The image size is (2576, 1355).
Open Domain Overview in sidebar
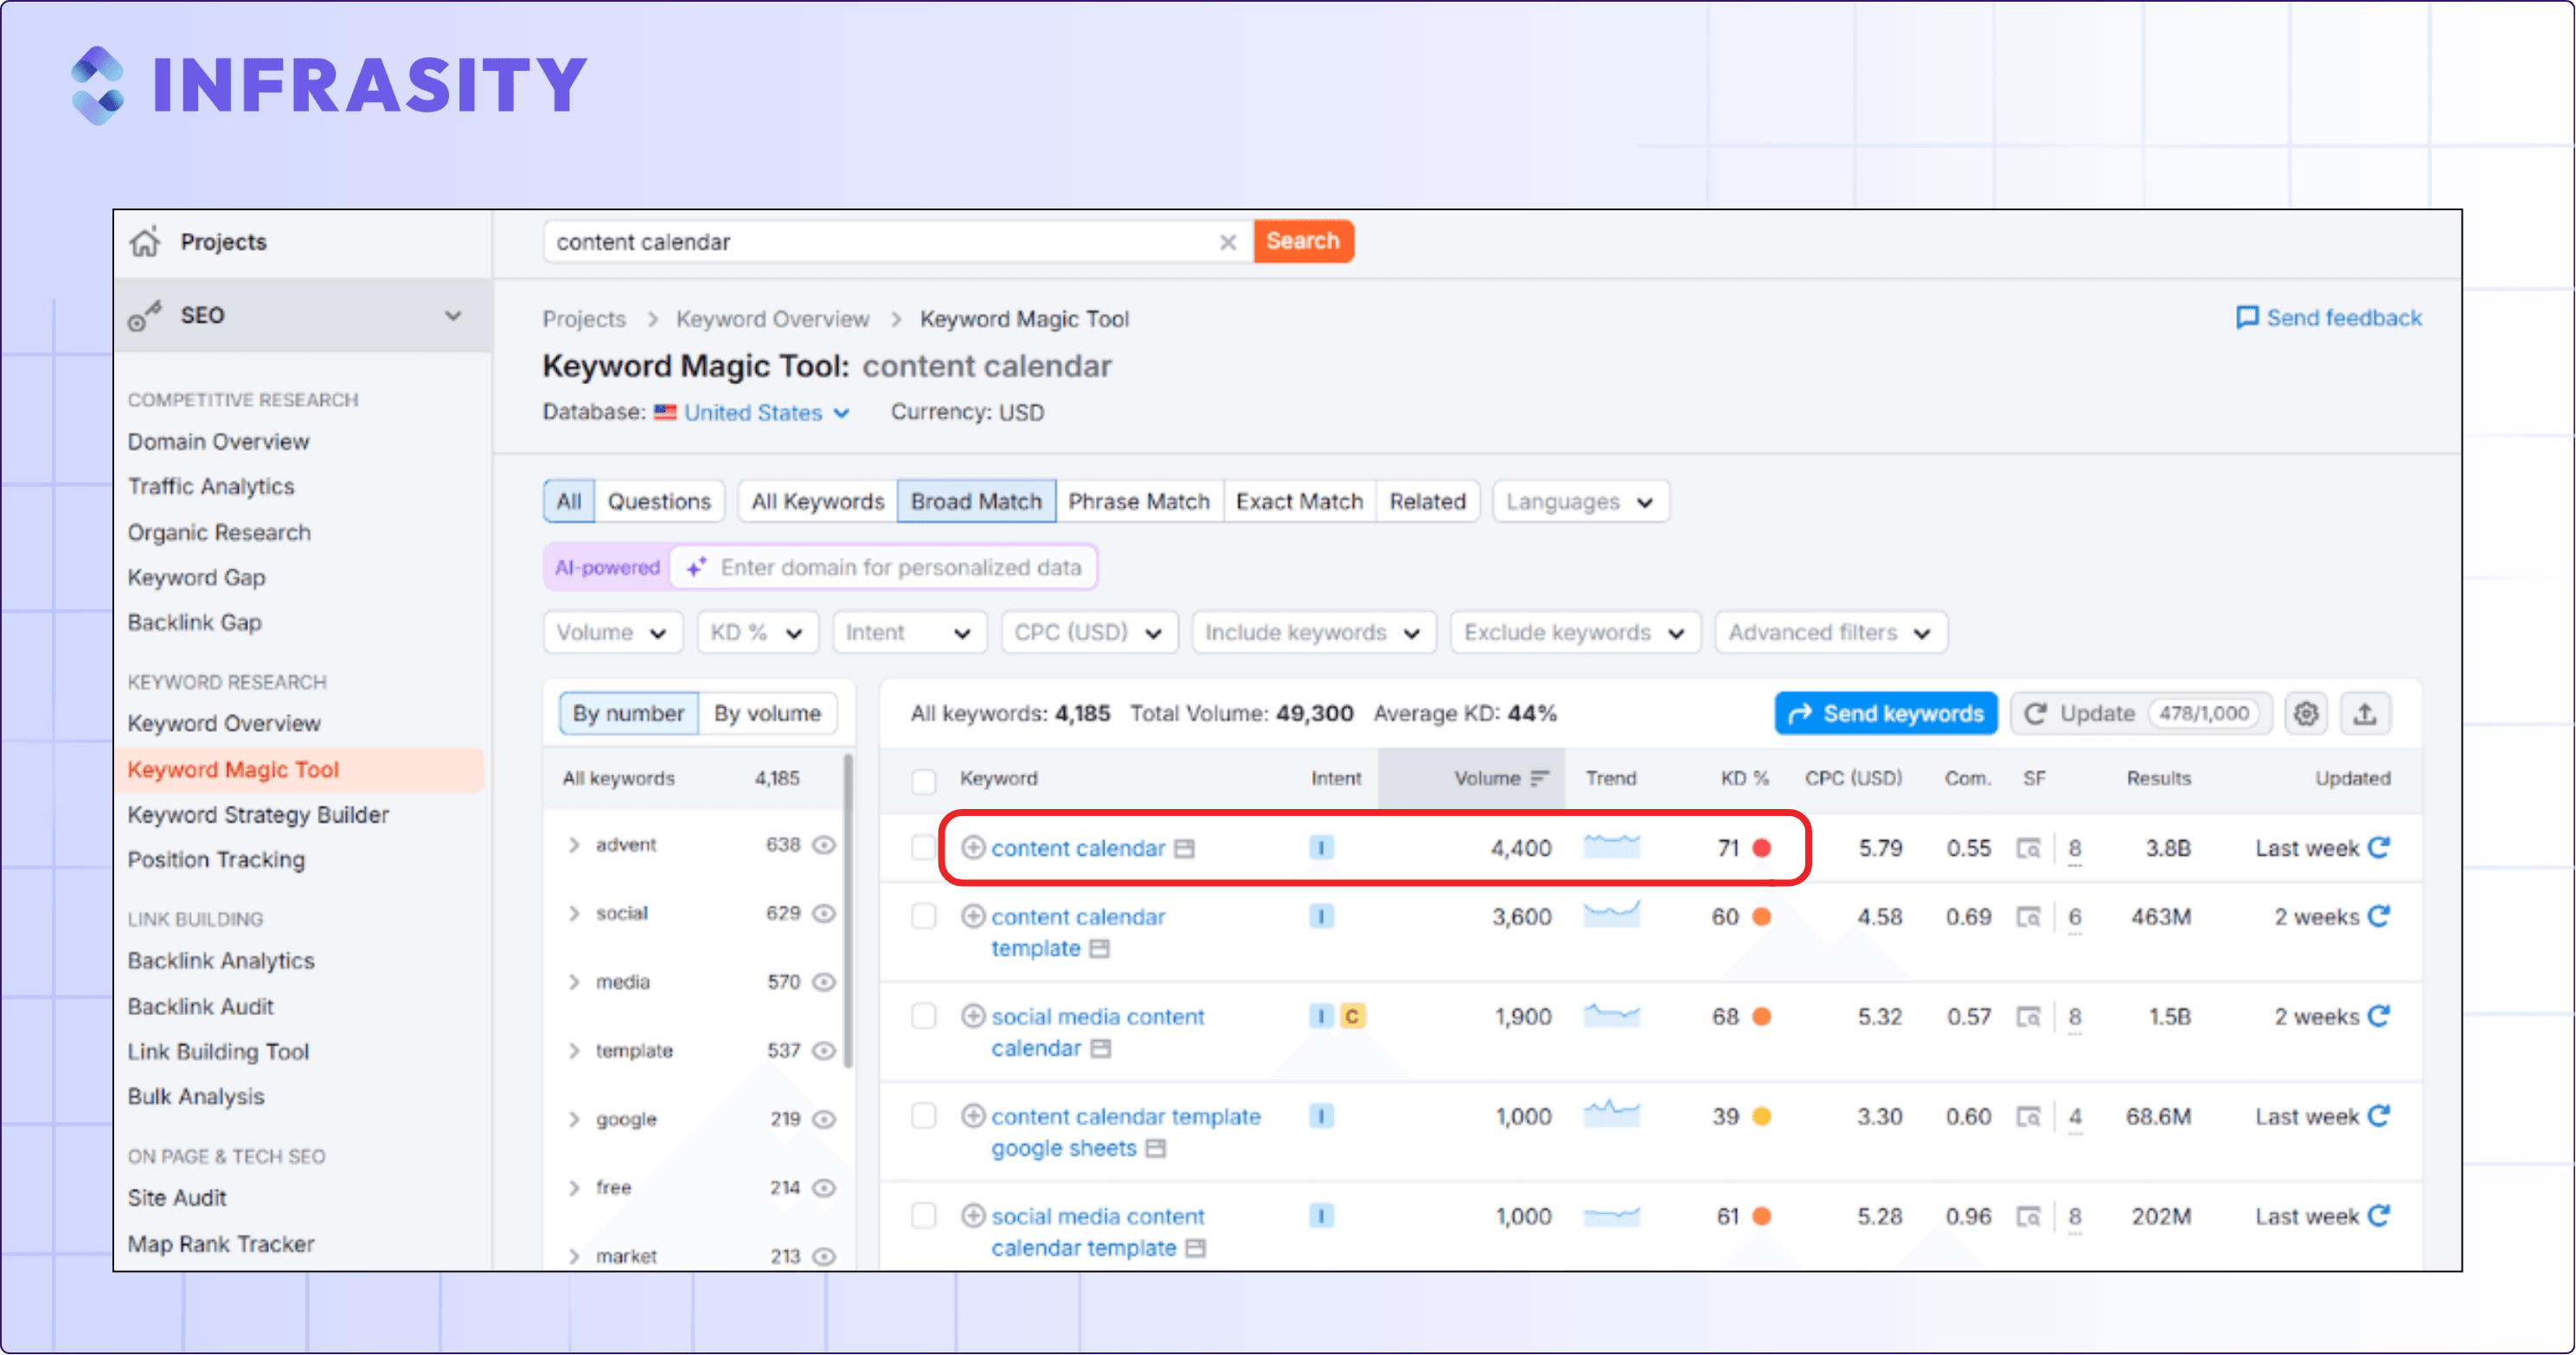(218, 441)
